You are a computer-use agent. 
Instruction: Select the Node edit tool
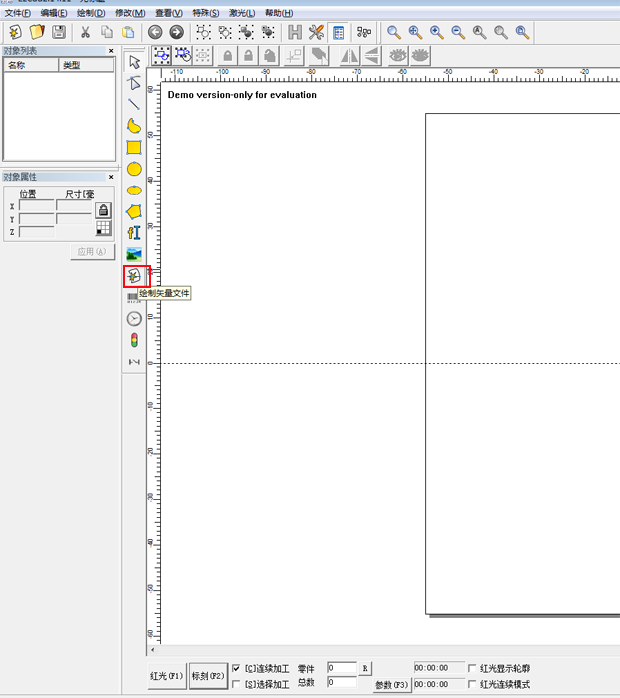[x=134, y=83]
